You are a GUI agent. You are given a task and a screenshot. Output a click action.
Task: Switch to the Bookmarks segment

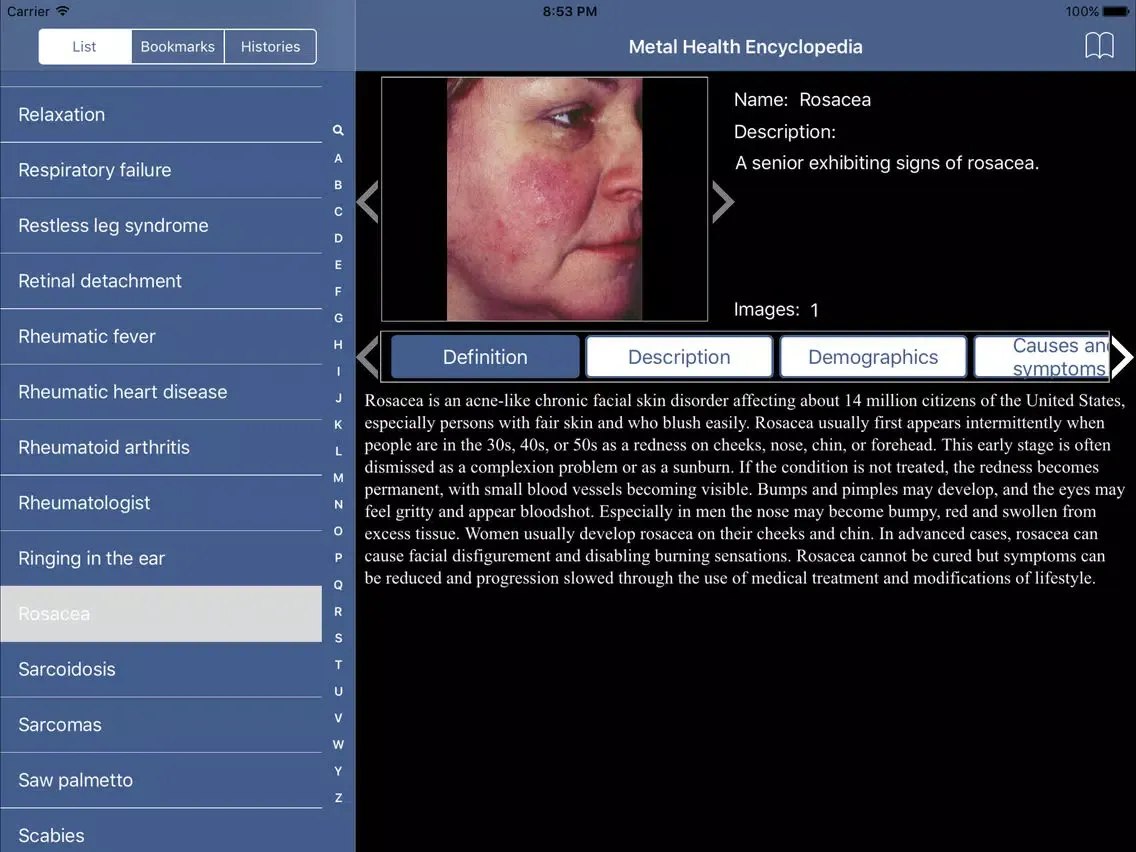pyautogui.click(x=178, y=46)
